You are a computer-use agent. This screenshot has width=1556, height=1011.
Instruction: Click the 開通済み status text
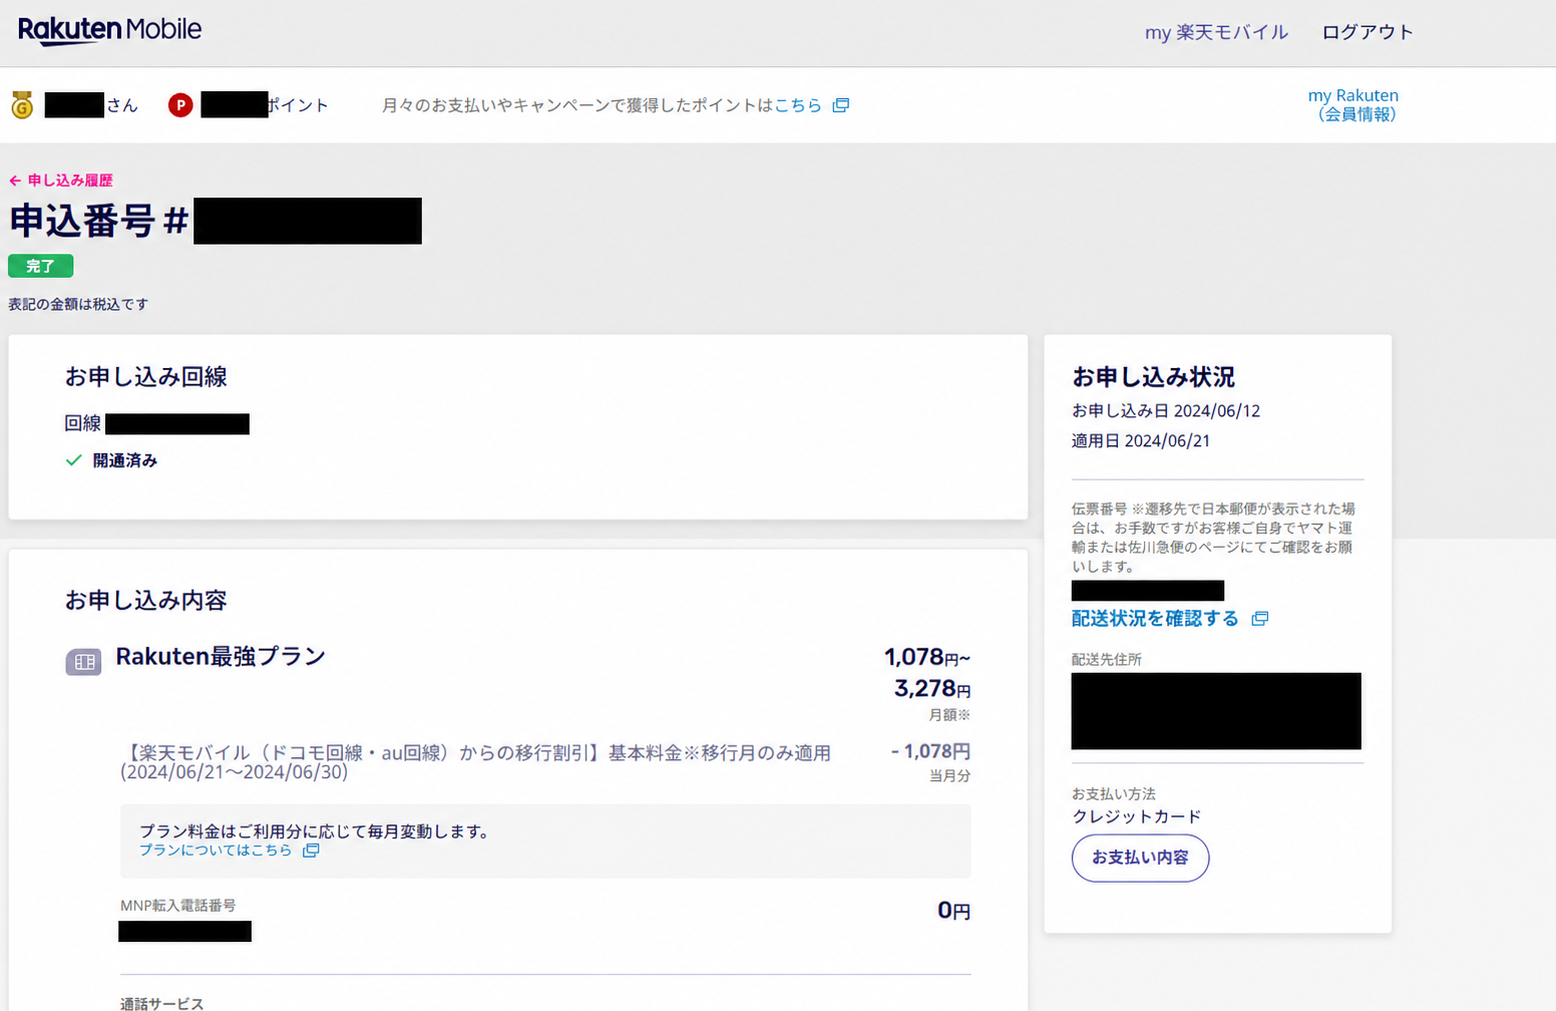[125, 461]
